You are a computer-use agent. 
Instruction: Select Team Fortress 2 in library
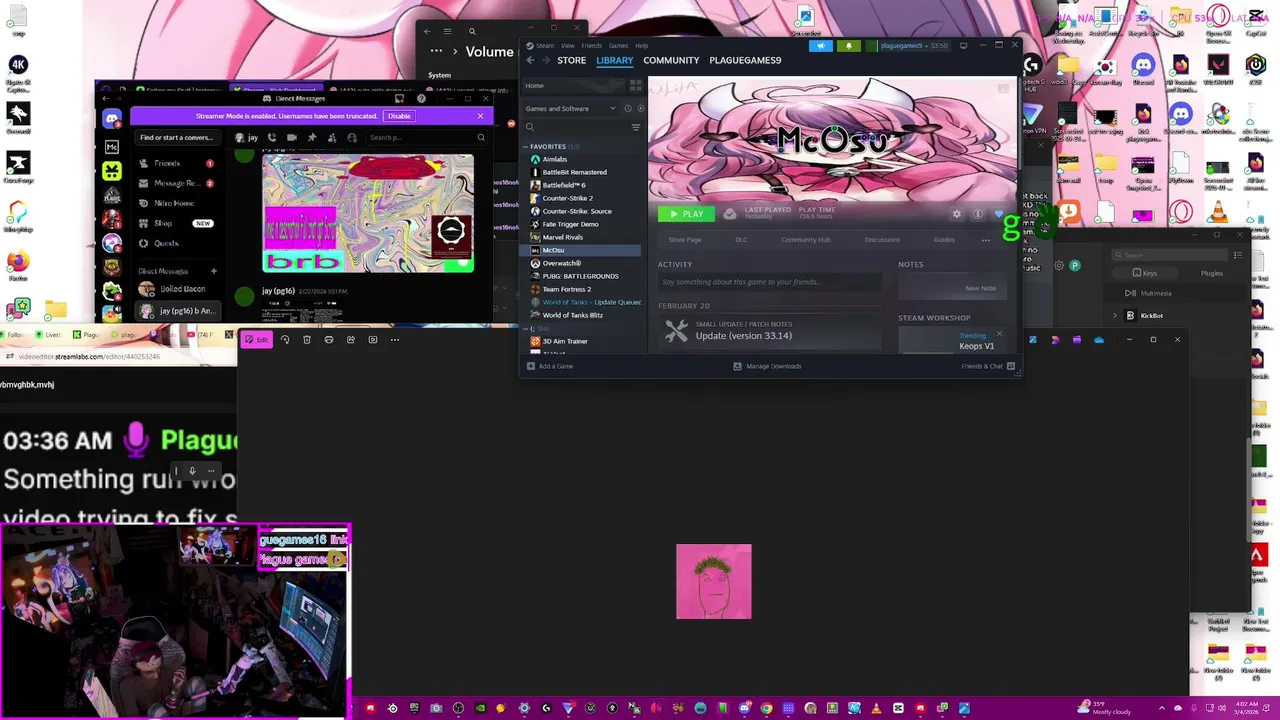click(x=566, y=289)
